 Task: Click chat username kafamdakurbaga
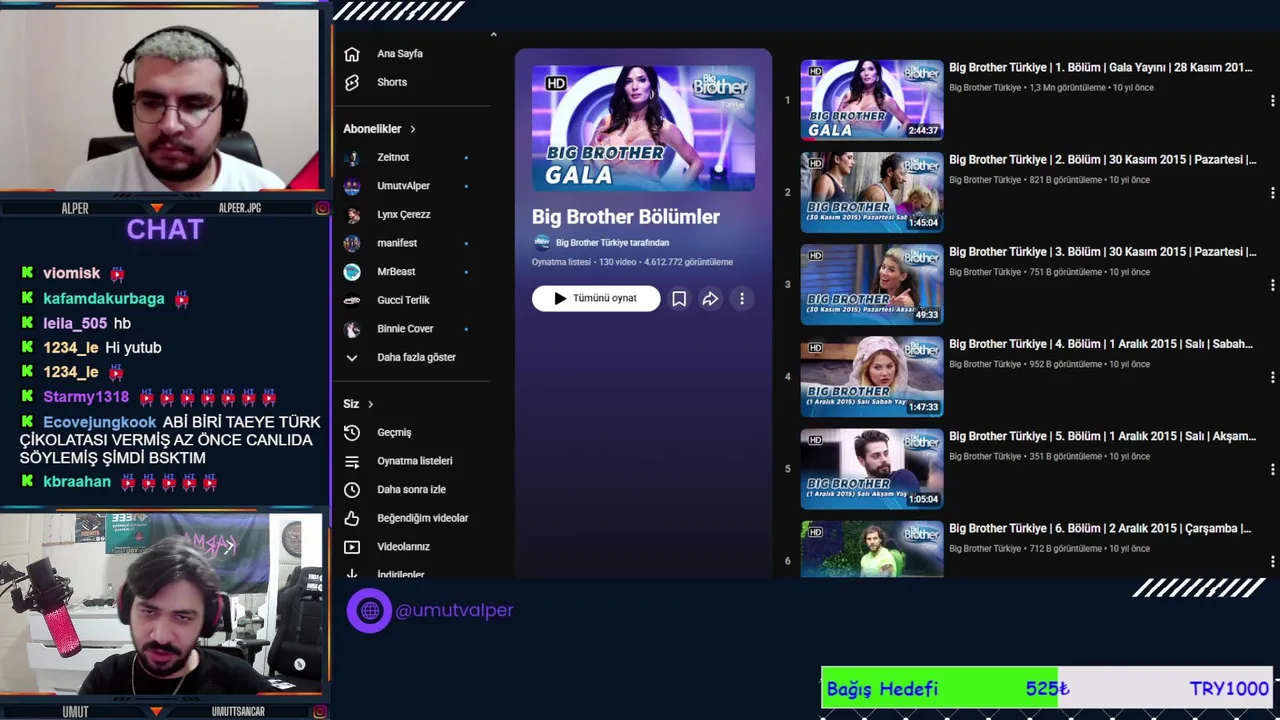pos(104,298)
